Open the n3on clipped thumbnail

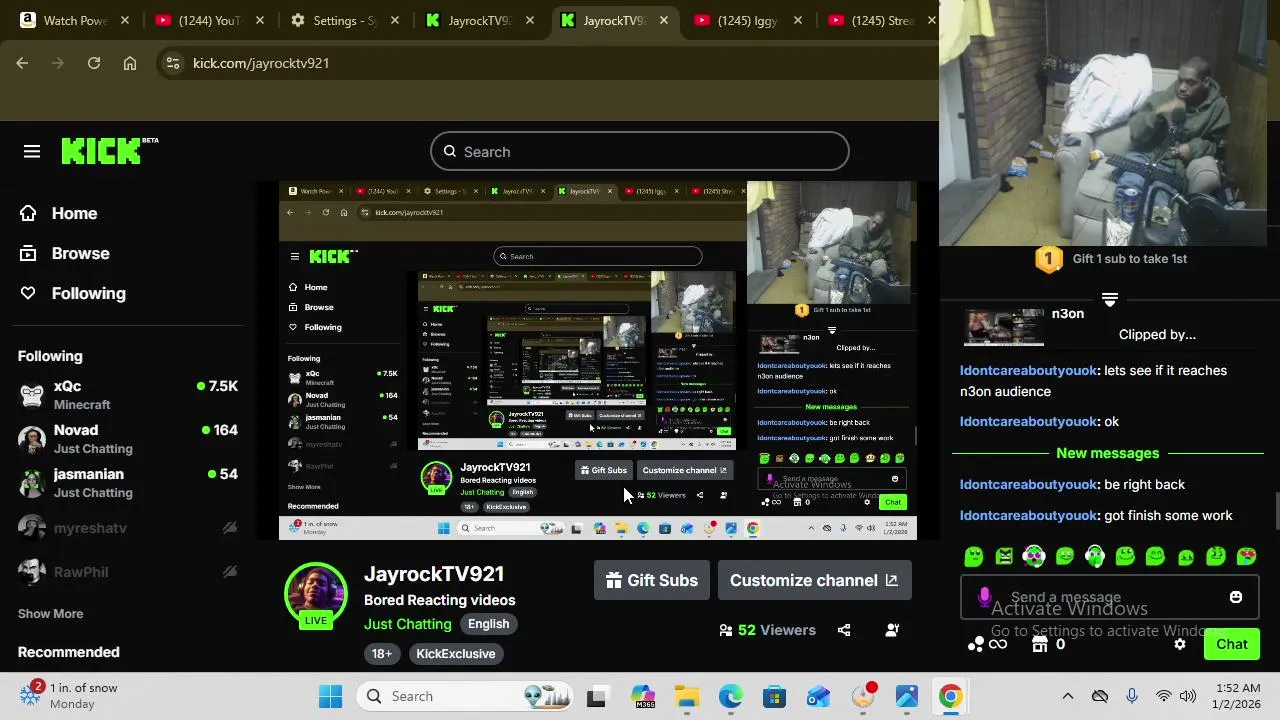tap(1004, 327)
